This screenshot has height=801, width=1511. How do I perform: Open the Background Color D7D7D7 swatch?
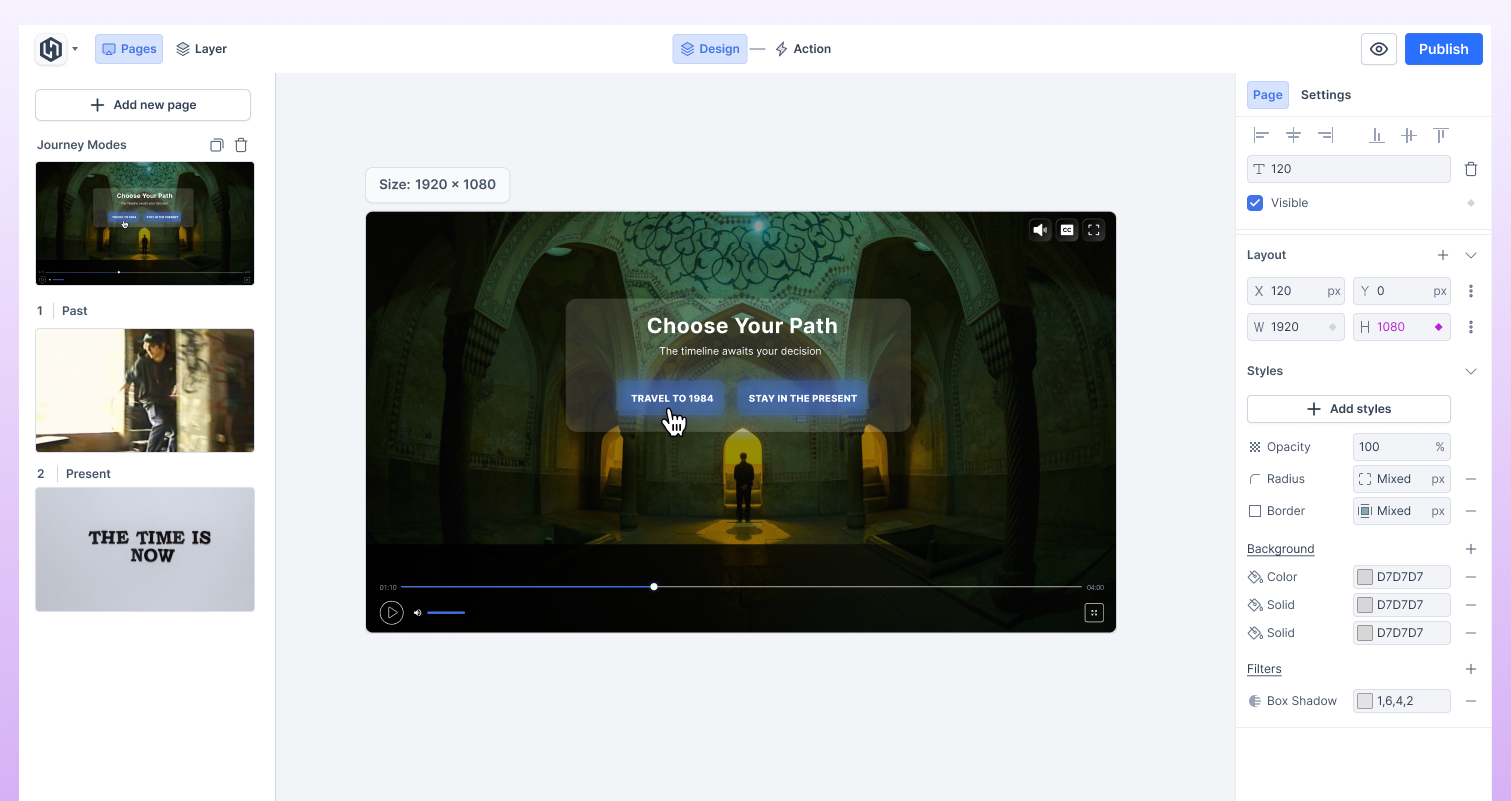point(1364,577)
